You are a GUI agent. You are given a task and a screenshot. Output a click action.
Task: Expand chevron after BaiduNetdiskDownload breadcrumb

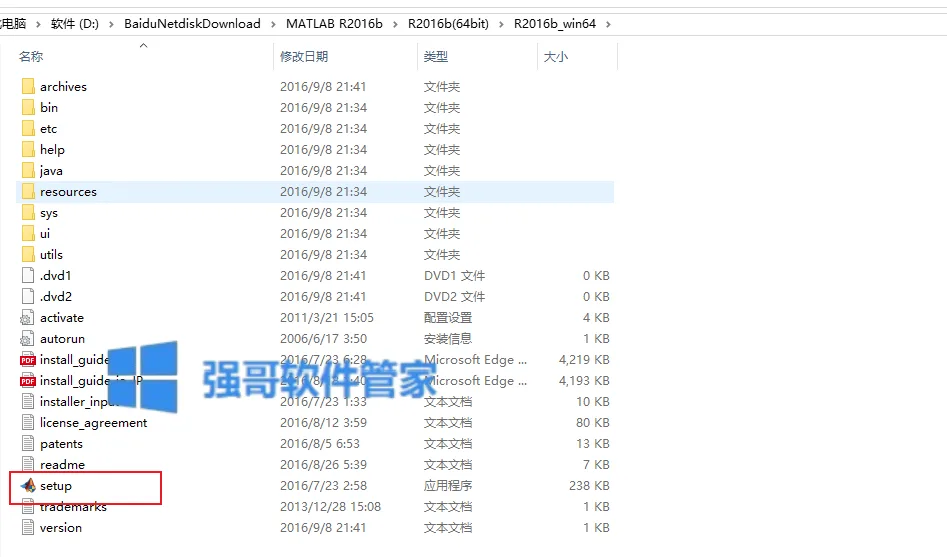[274, 24]
